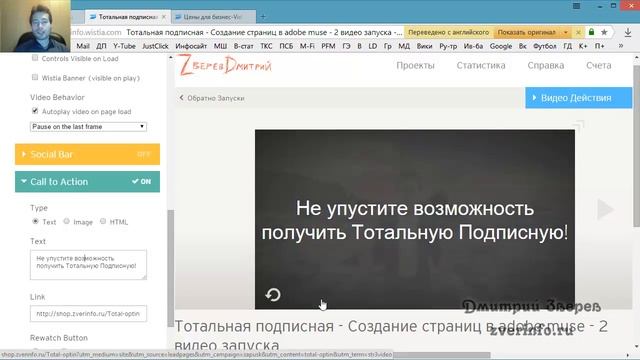Click the left panel vertical scrollbar
640x360 pixels.
click(171, 268)
